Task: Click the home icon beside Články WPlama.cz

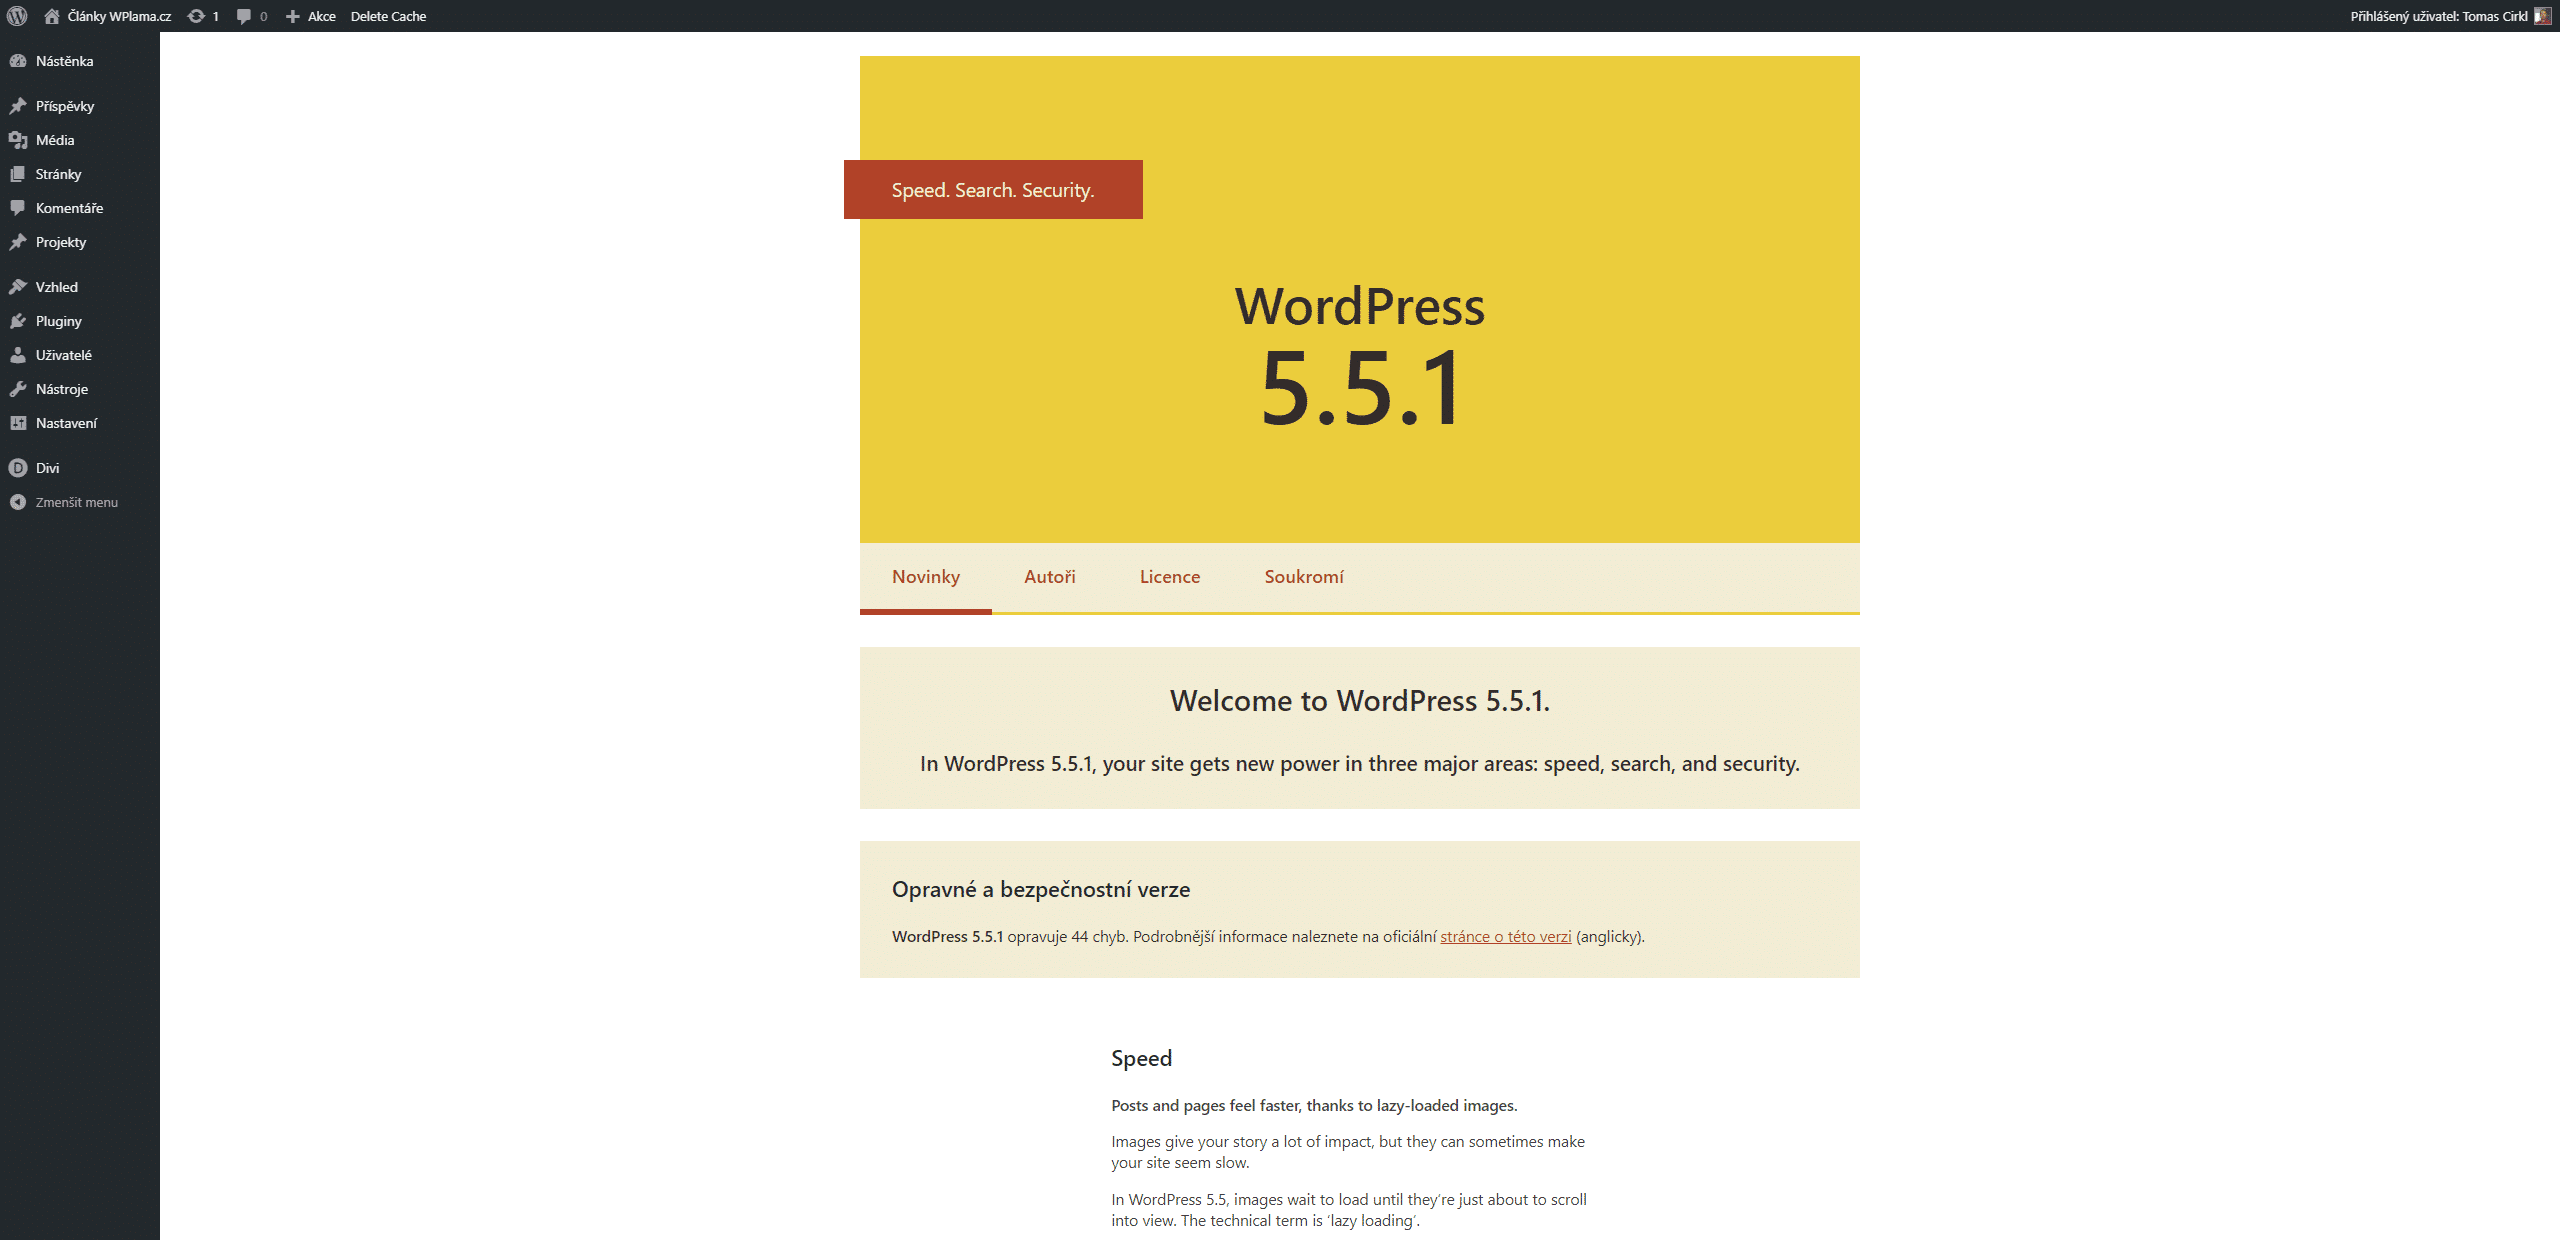Action: [x=52, y=16]
